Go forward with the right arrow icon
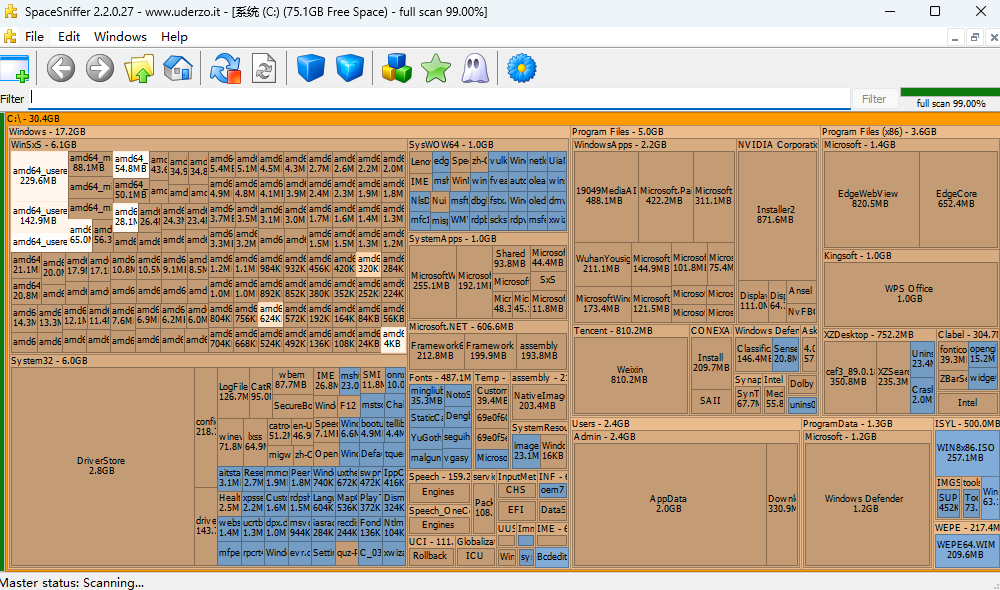 pos(100,68)
